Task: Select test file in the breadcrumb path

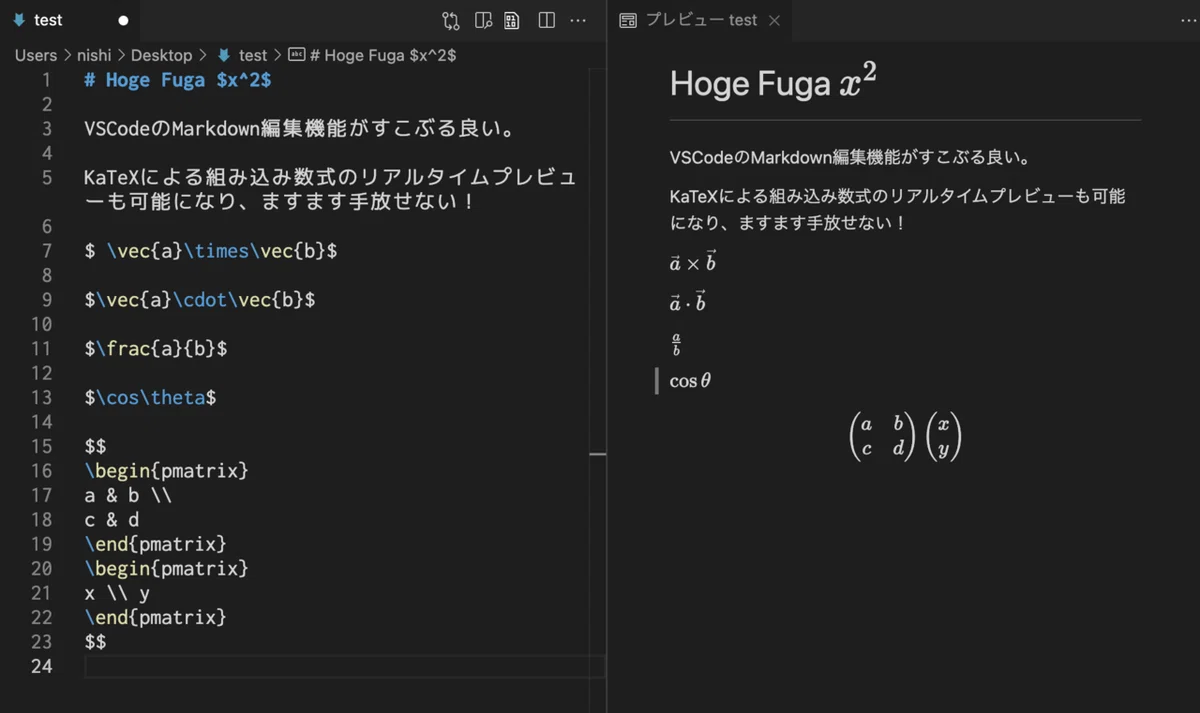Action: [253, 55]
